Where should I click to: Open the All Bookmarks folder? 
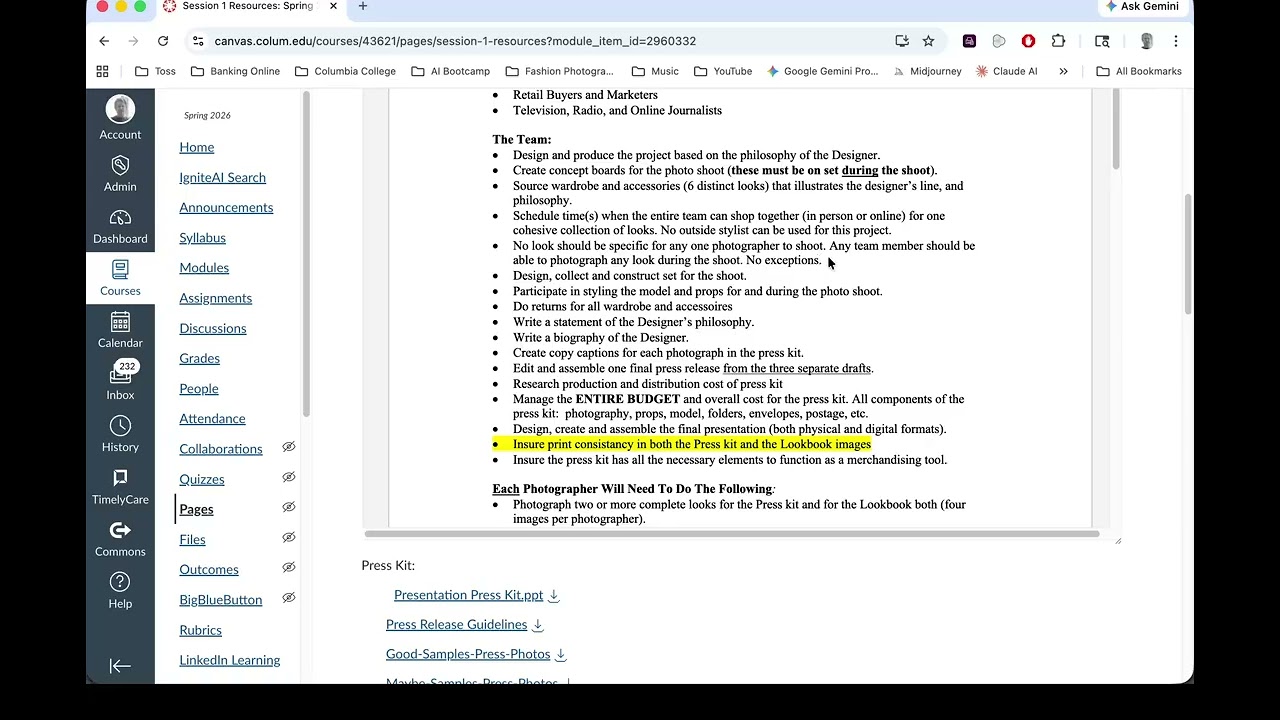(1139, 71)
